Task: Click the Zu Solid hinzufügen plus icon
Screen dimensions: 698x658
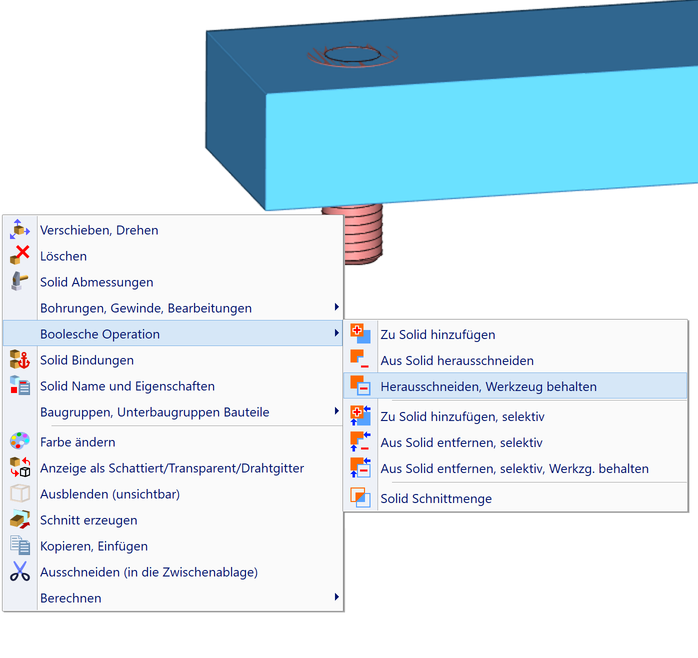Action: click(x=360, y=335)
